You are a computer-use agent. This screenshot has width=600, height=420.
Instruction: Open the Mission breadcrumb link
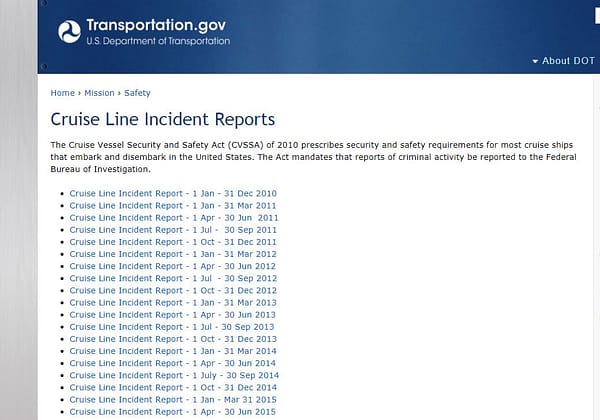coord(99,93)
